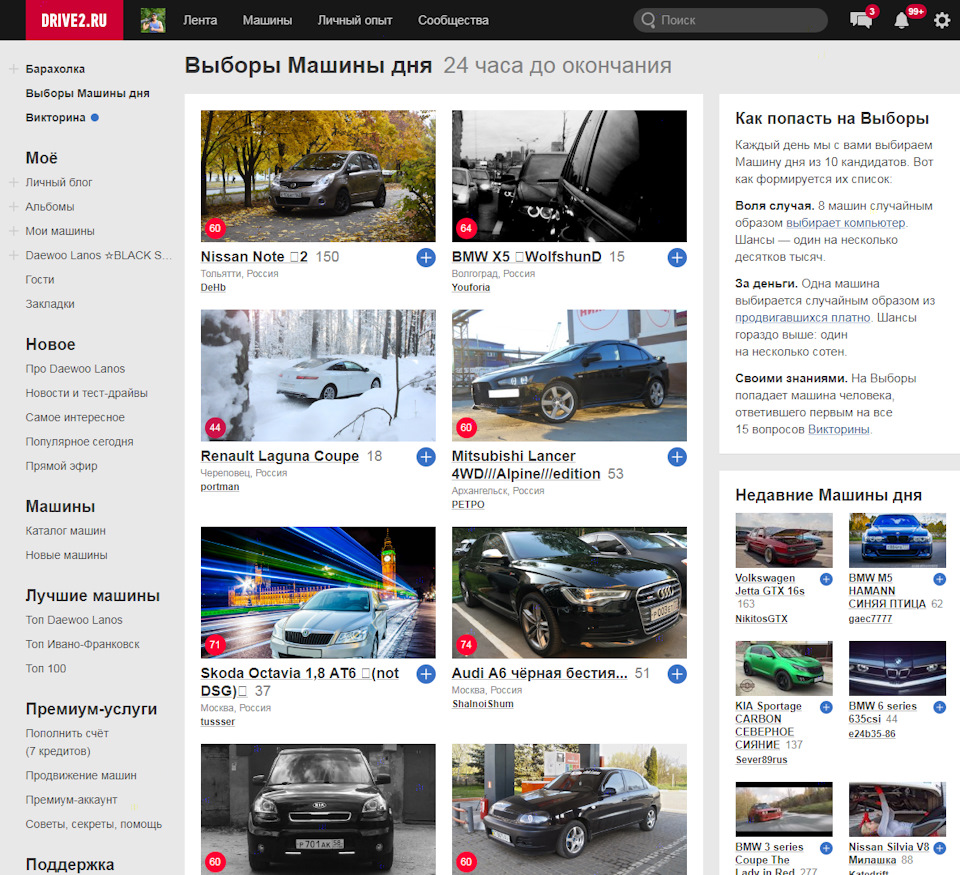Screen dimensions: 960x875
Task: Open the black KIA Soul photo
Action: tap(318, 809)
